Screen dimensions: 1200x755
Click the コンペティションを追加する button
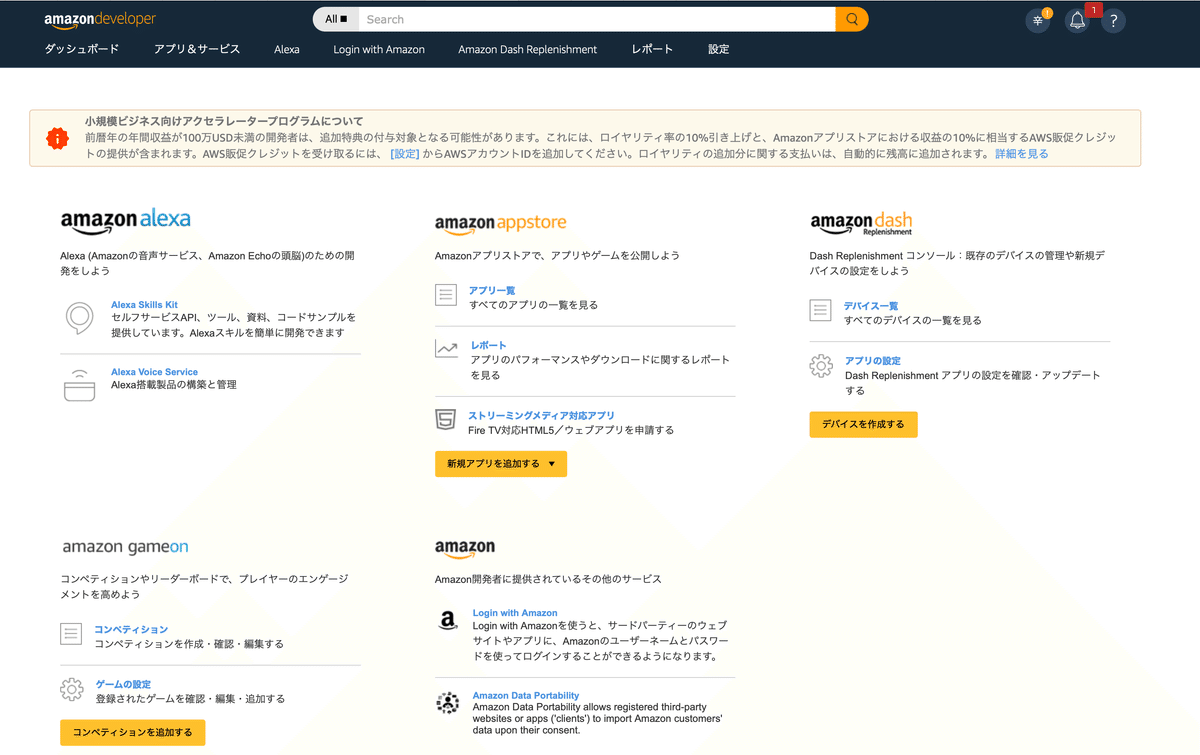click(133, 733)
